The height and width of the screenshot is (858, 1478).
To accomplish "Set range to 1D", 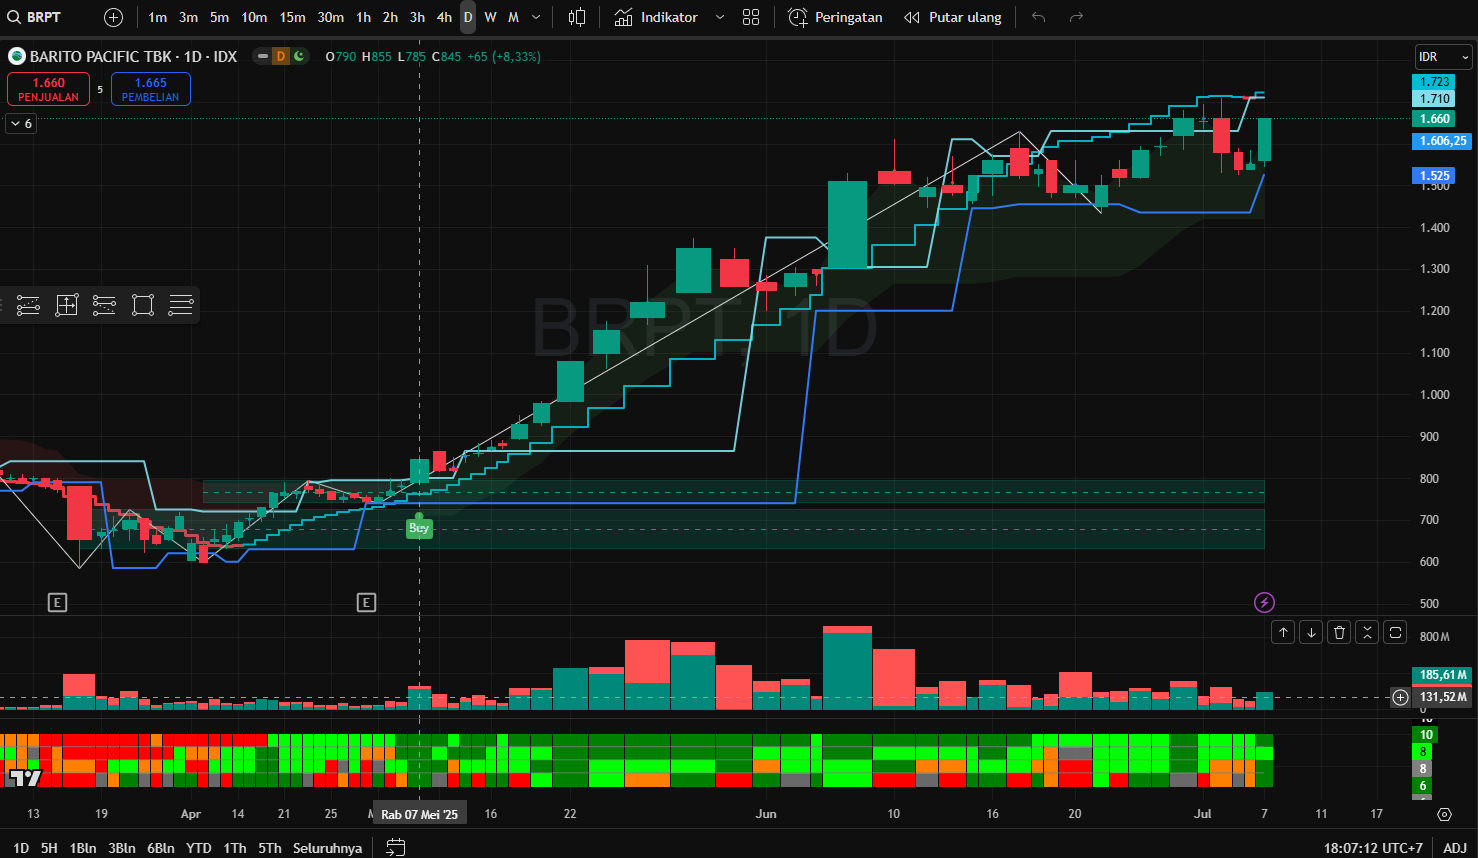I will coord(21,848).
